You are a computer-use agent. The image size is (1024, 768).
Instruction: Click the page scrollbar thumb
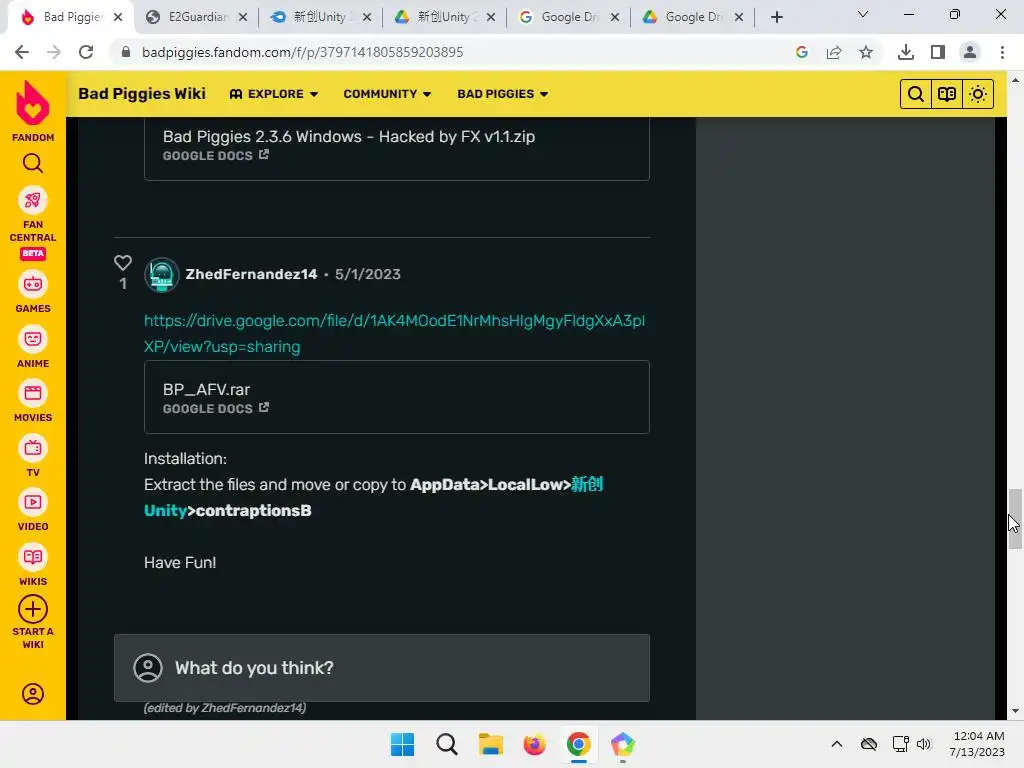[x=1015, y=519]
